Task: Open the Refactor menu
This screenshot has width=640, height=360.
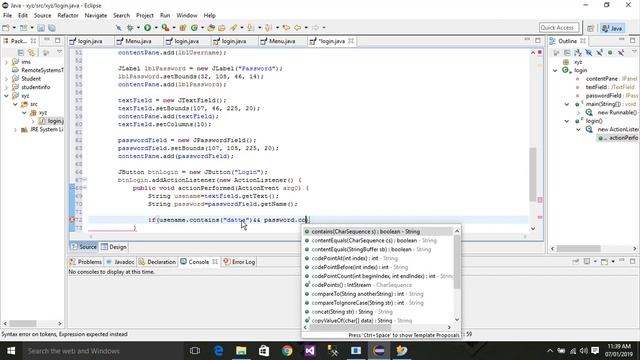Action: [68, 16]
